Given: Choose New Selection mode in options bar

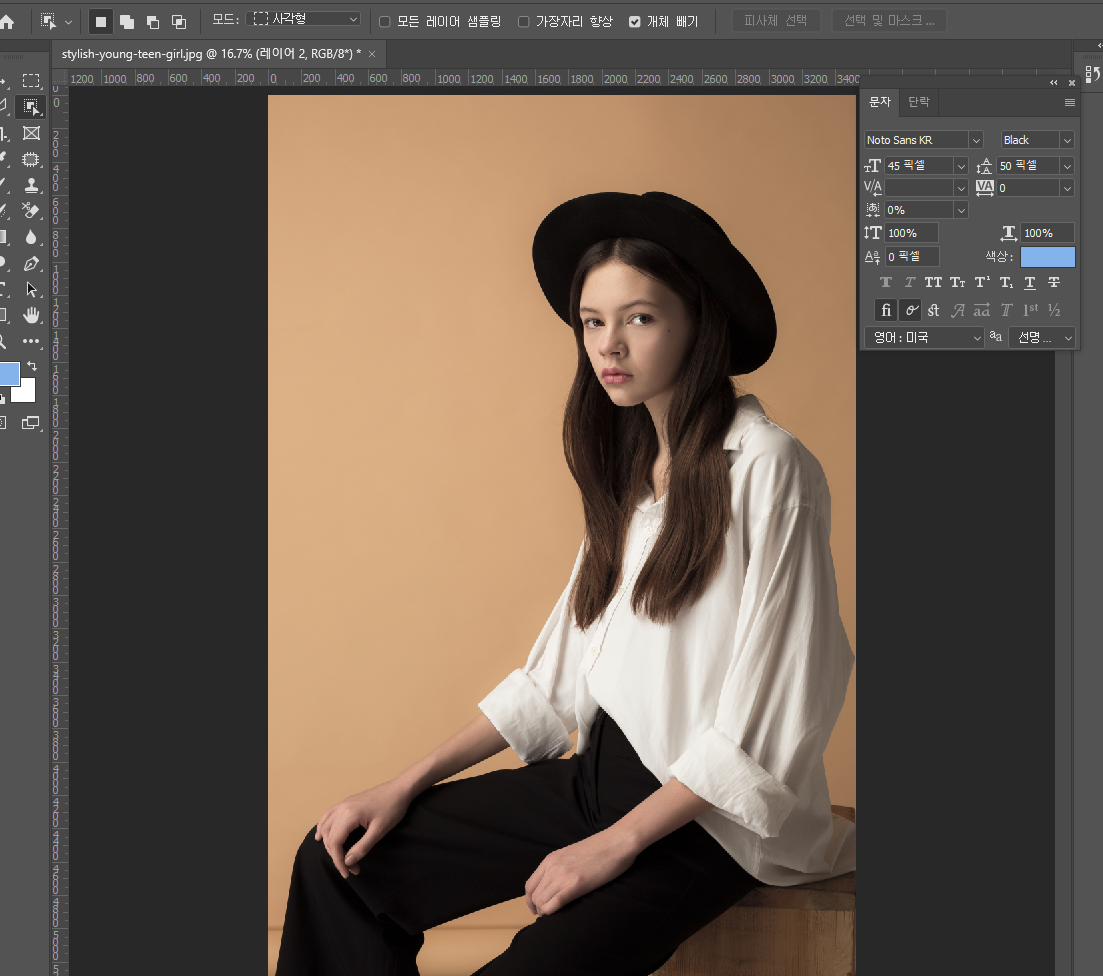Looking at the screenshot, I should [101, 22].
